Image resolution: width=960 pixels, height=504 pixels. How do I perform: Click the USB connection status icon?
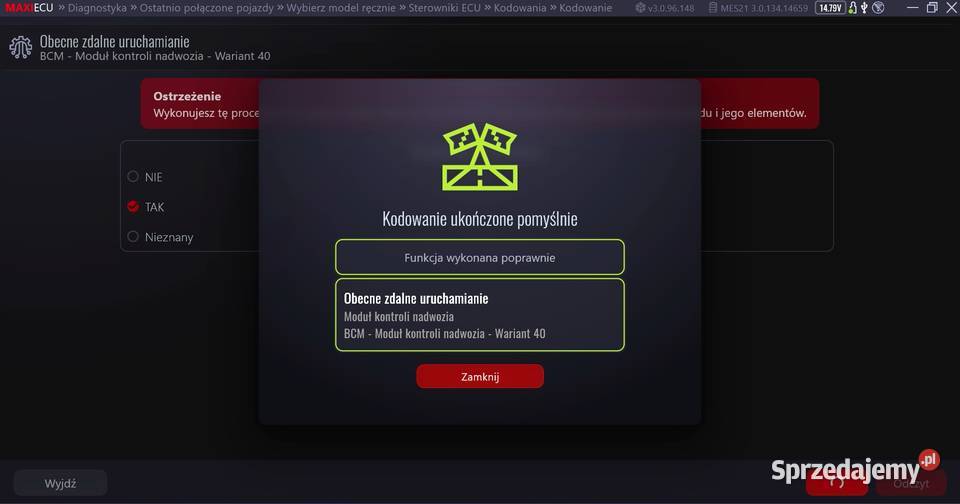coord(864,8)
